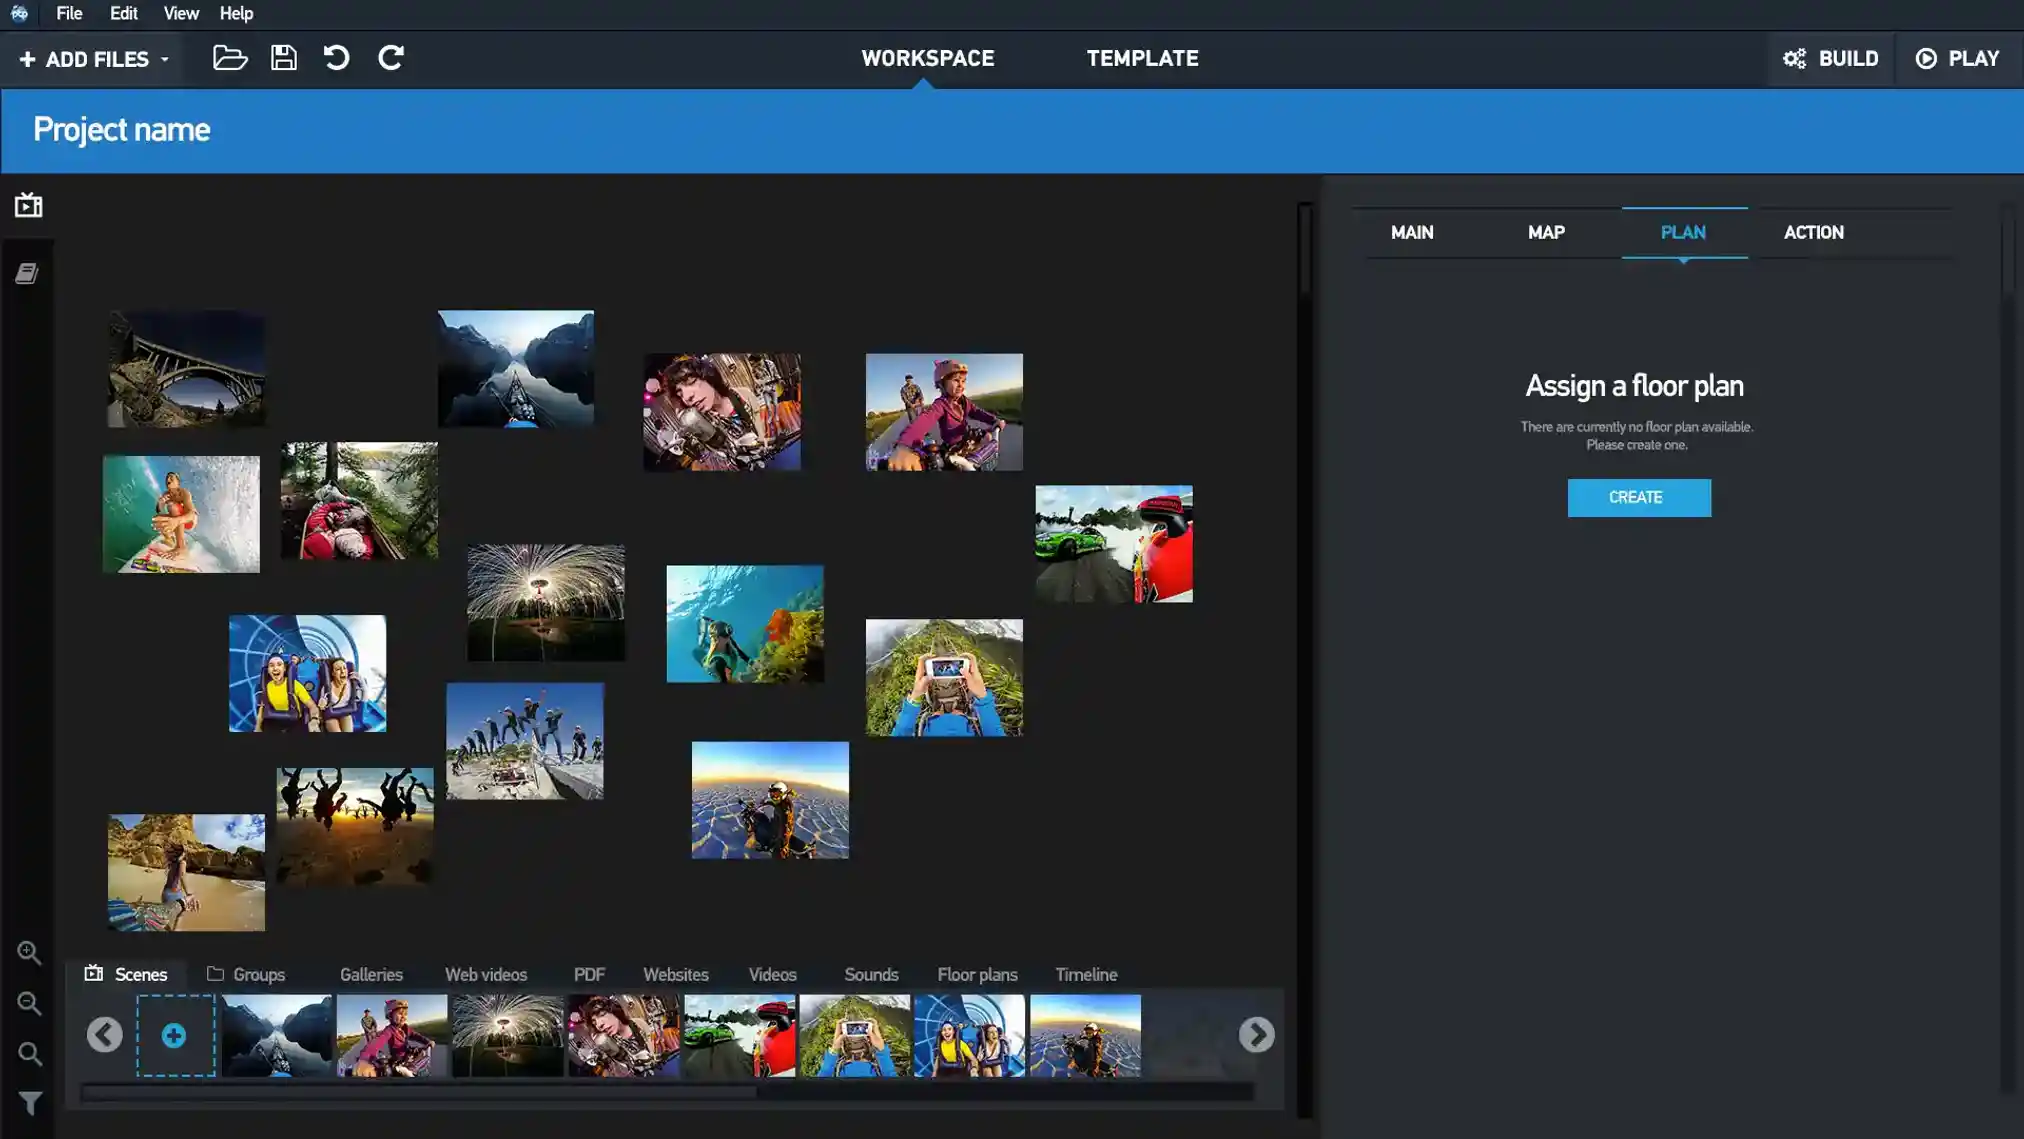The image size is (2024, 1139).
Task: Select the beach woman thumbnail
Action: 186,872
